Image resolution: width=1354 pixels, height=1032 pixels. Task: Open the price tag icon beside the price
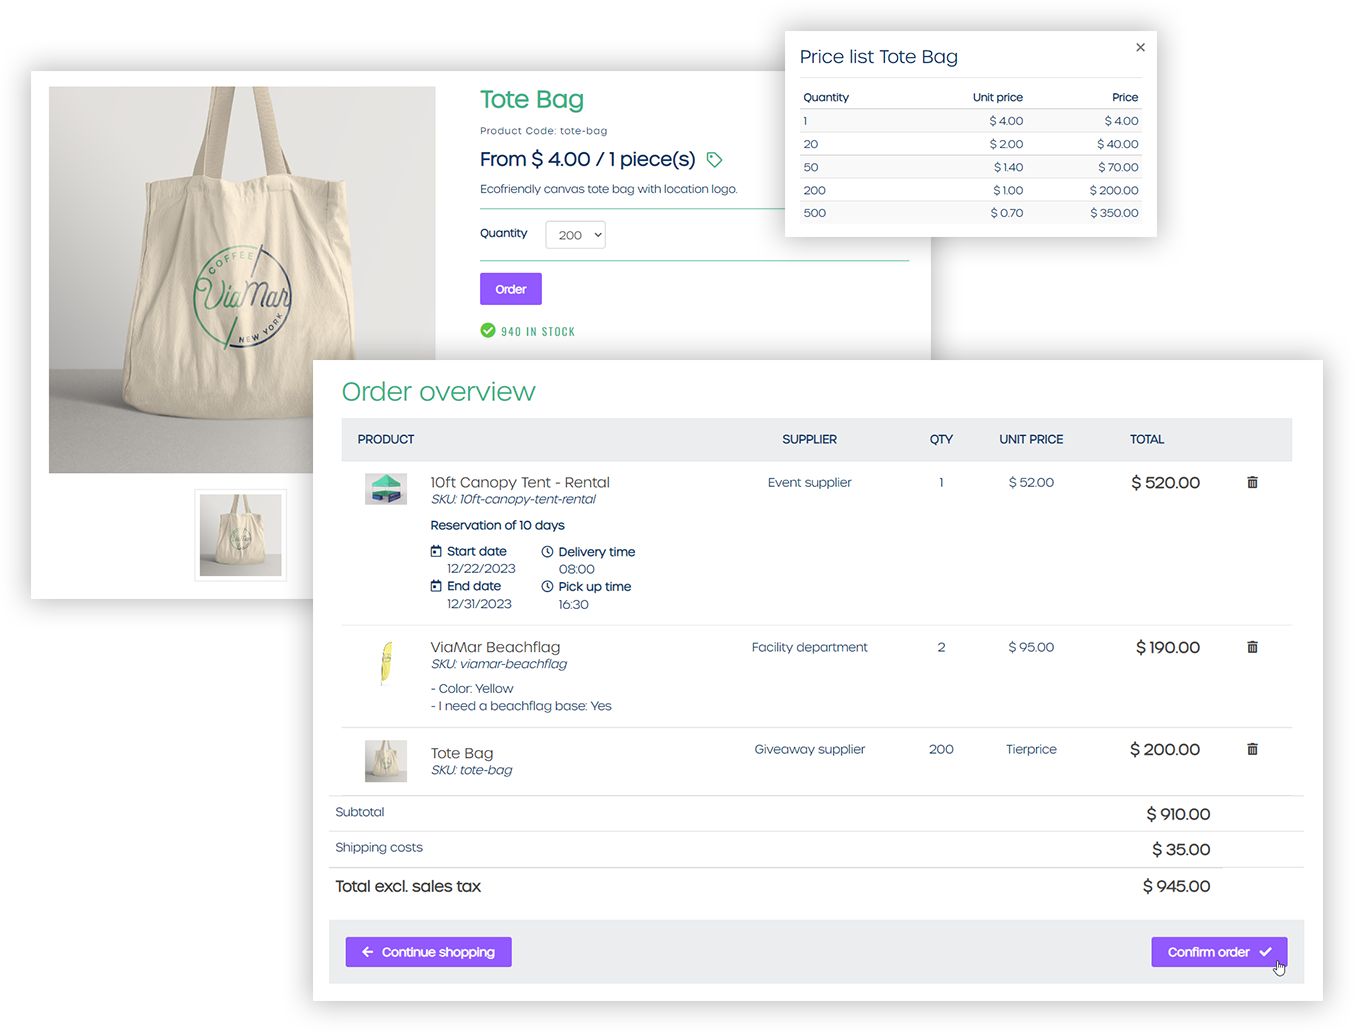[x=714, y=160]
